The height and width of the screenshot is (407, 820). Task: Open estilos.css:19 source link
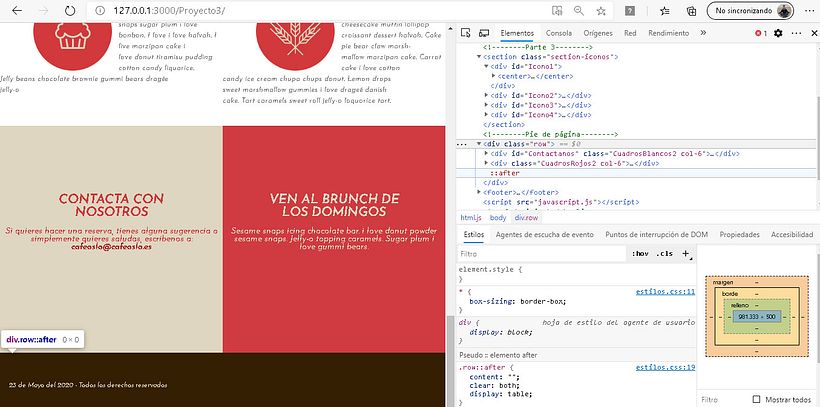pos(665,368)
